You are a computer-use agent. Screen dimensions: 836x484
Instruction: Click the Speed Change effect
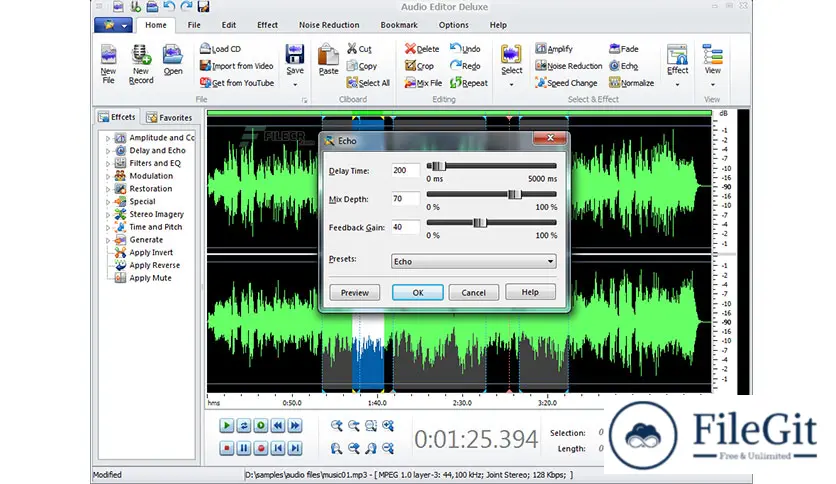[x=566, y=83]
